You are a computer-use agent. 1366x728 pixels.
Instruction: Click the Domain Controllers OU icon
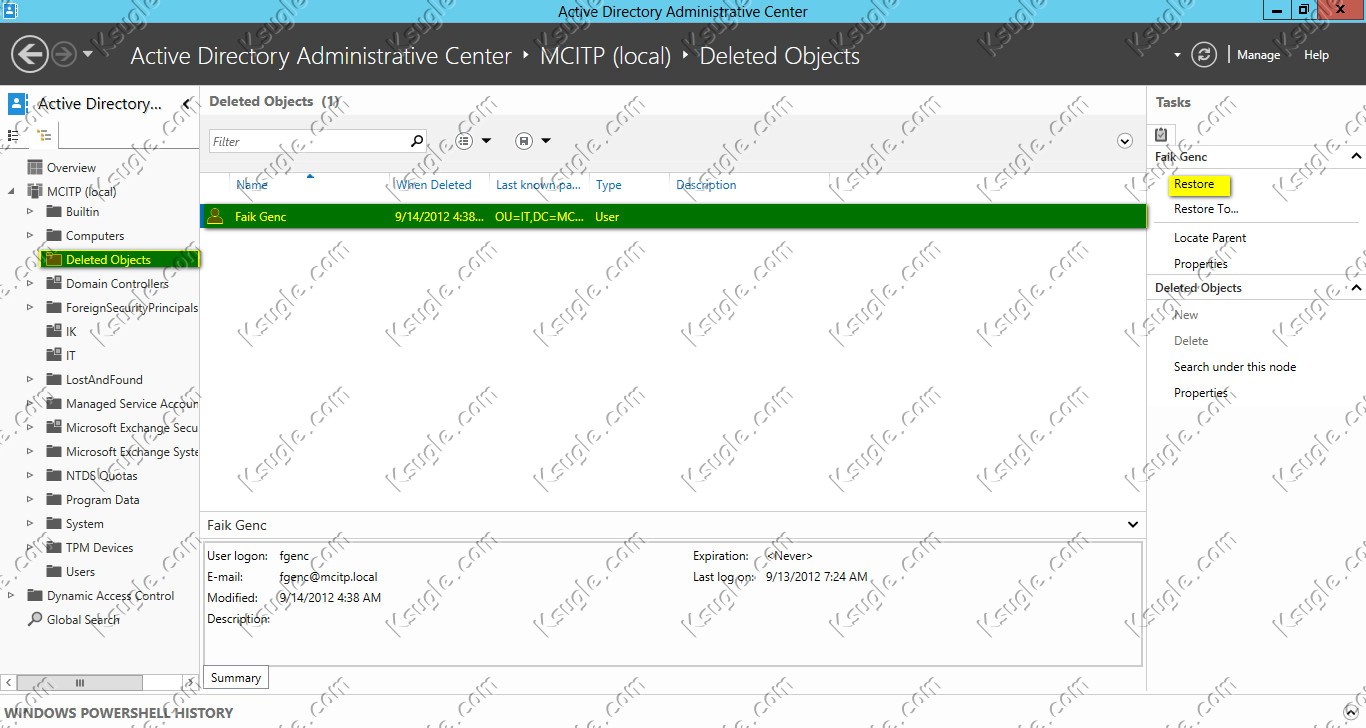54,283
